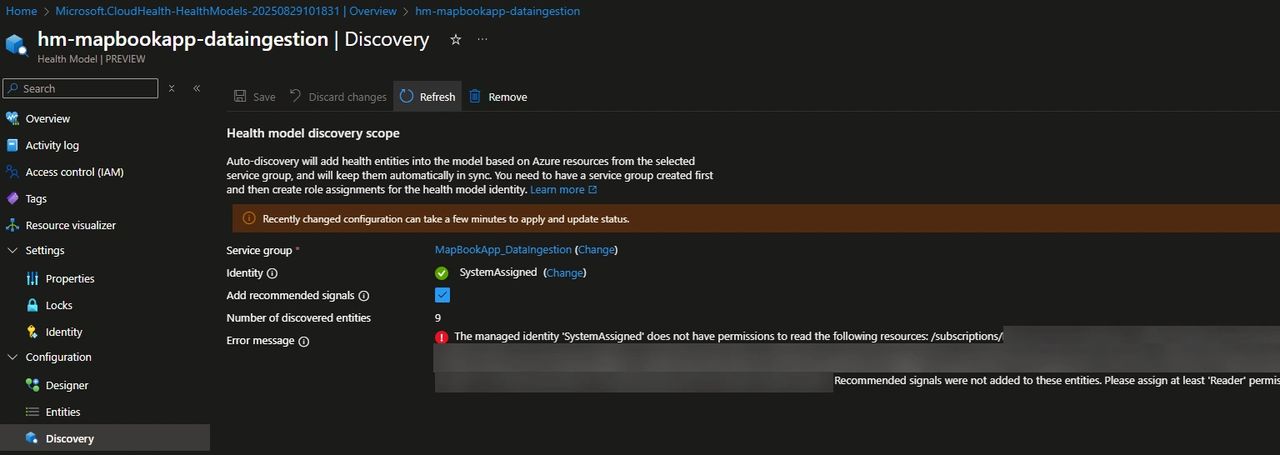Uncheck Add recommended signals checkbox
The width and height of the screenshot is (1280, 455).
(442, 295)
